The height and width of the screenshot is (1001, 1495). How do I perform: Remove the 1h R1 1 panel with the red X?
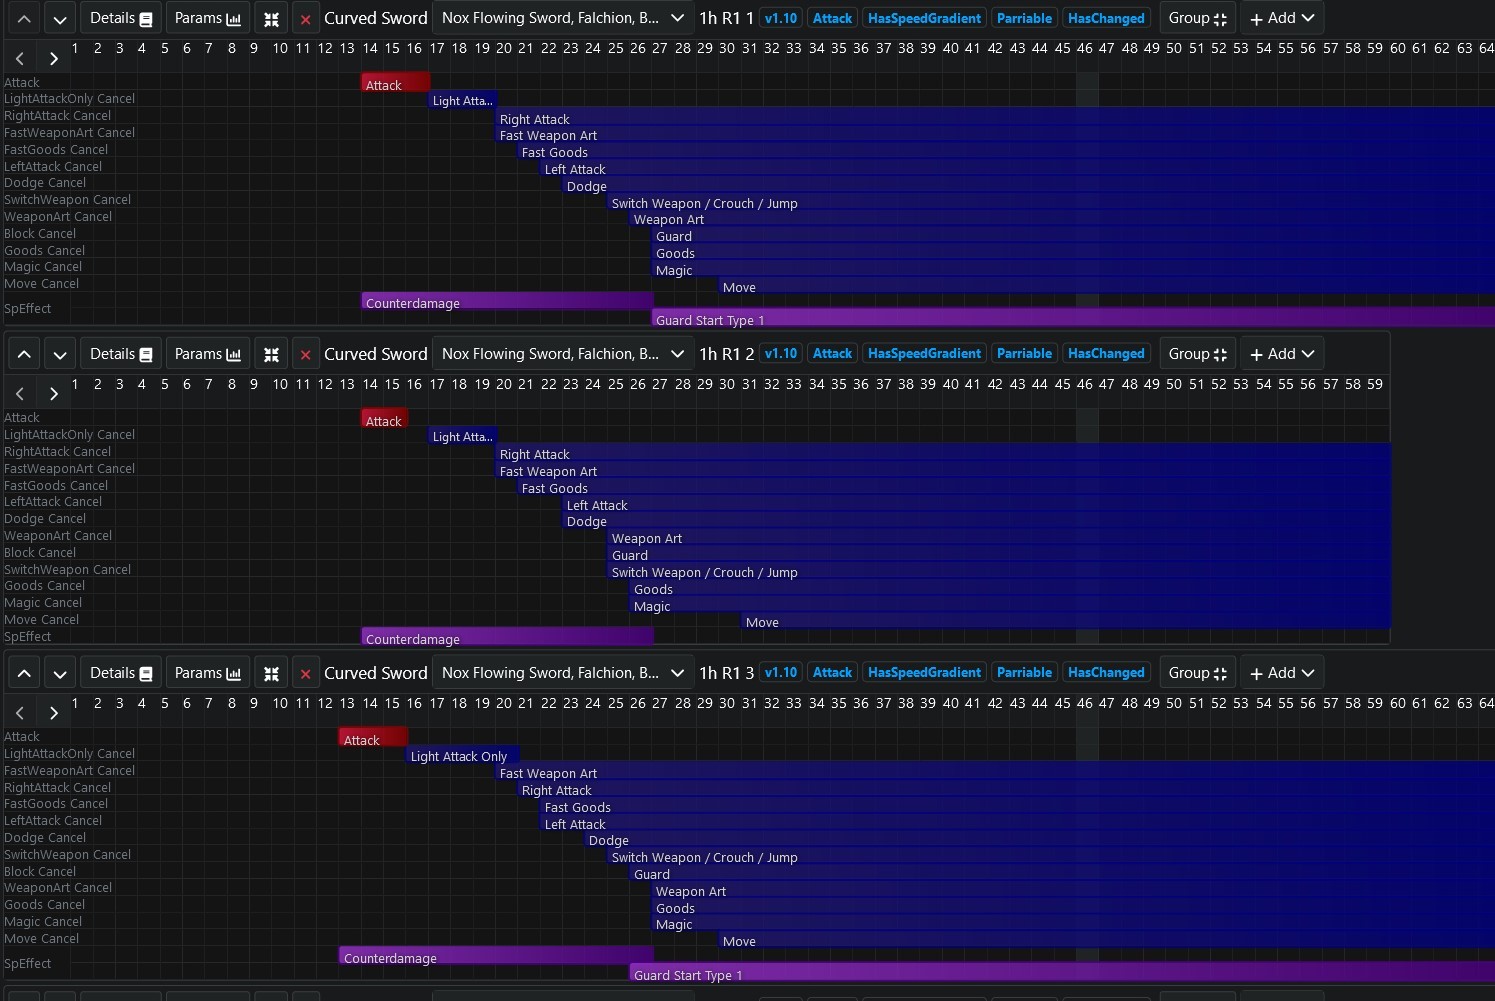pyautogui.click(x=305, y=18)
